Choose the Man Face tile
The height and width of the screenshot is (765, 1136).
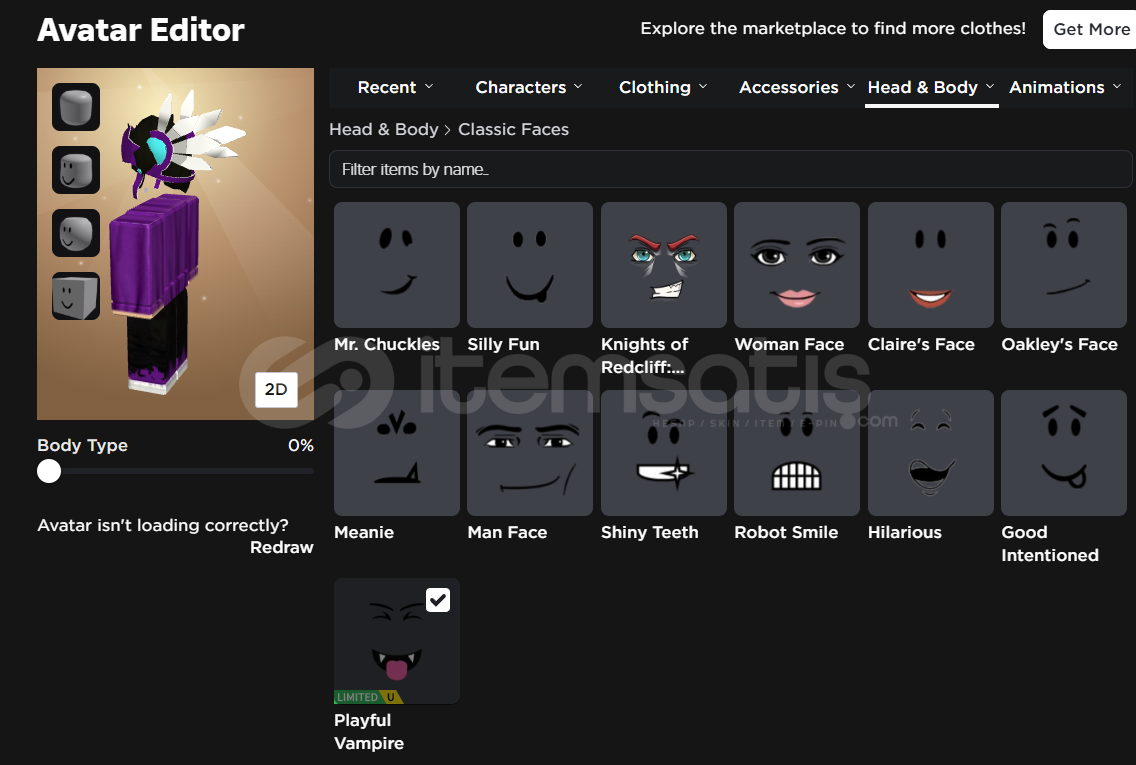[530, 453]
